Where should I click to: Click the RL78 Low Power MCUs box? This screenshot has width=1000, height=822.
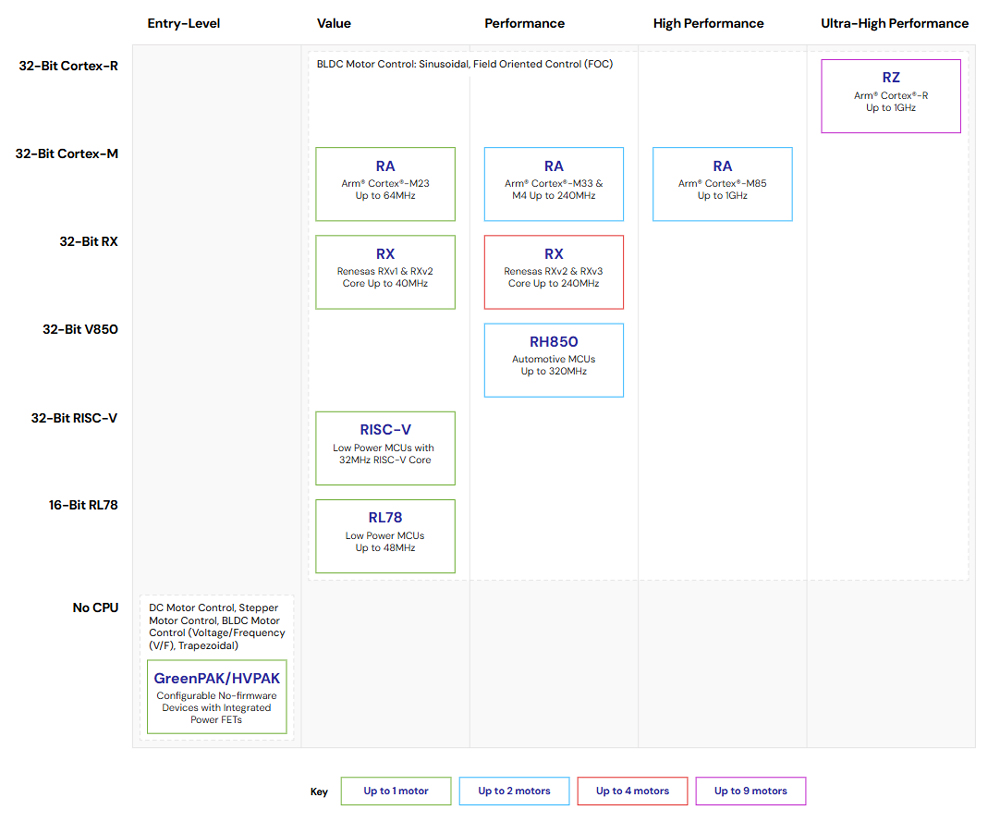[385, 536]
